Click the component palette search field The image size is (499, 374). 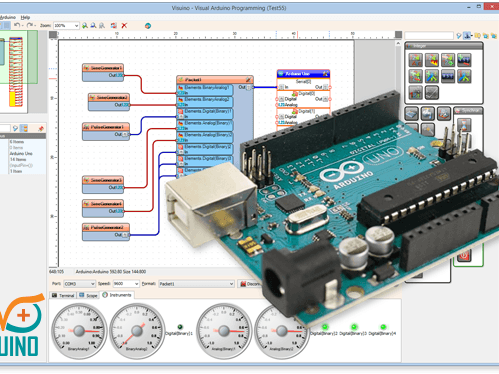(429, 35)
